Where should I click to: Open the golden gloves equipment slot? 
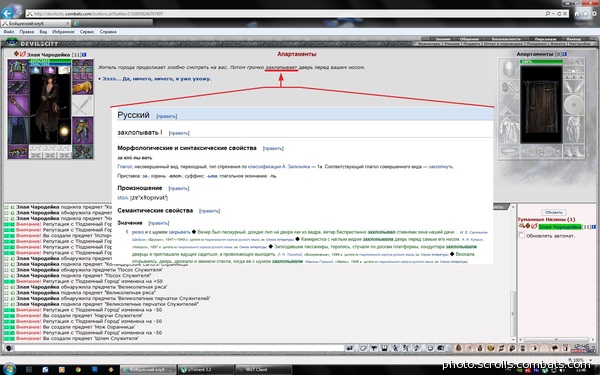82,88
